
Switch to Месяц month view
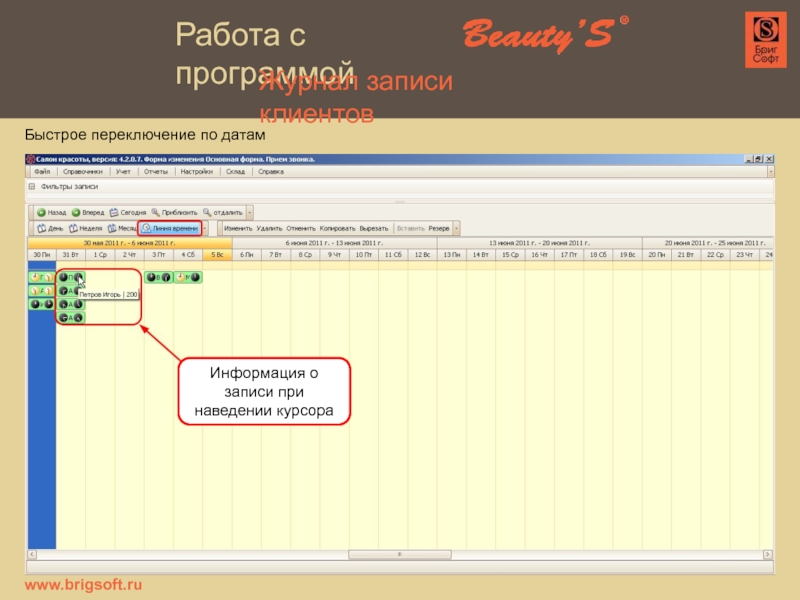(x=122, y=228)
